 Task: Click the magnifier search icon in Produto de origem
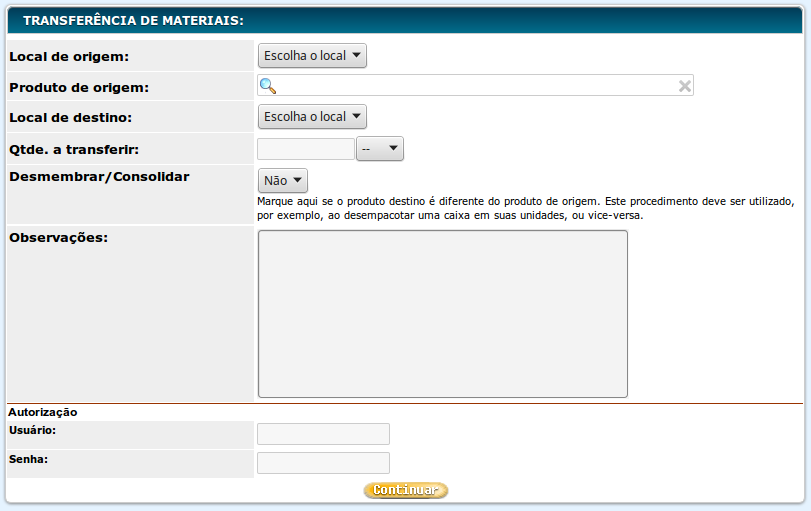coord(267,86)
